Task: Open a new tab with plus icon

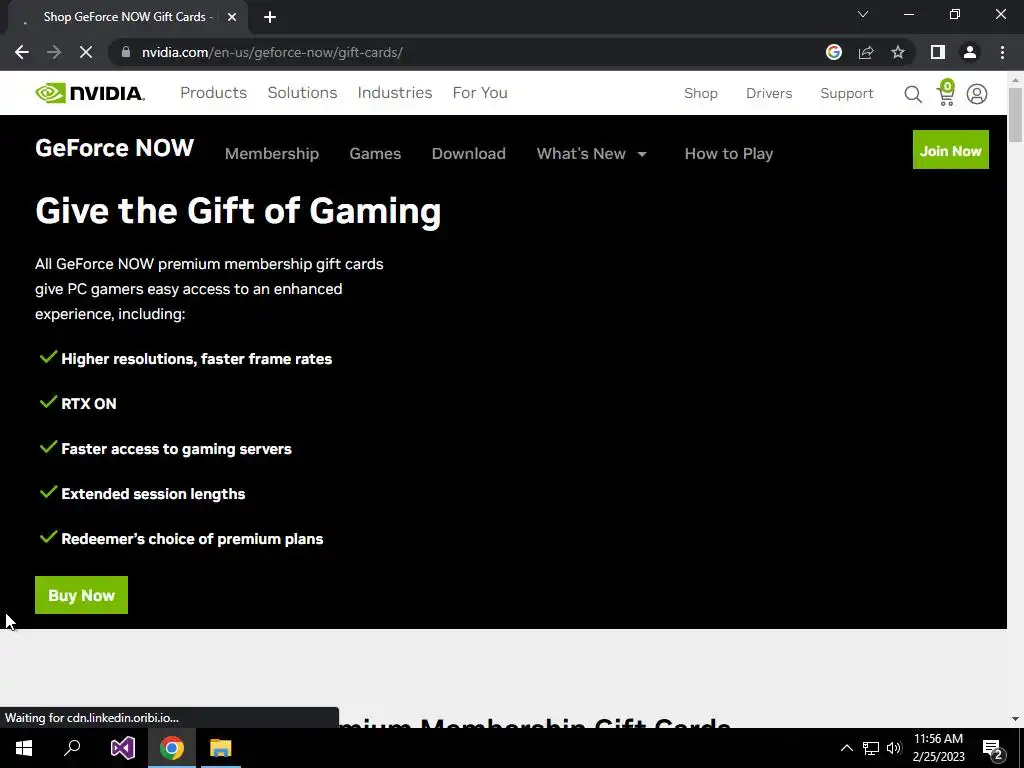Action: [x=270, y=17]
